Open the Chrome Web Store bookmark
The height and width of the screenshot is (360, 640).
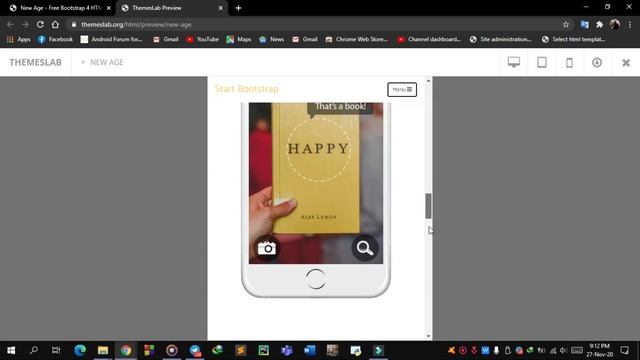[x=356, y=39]
